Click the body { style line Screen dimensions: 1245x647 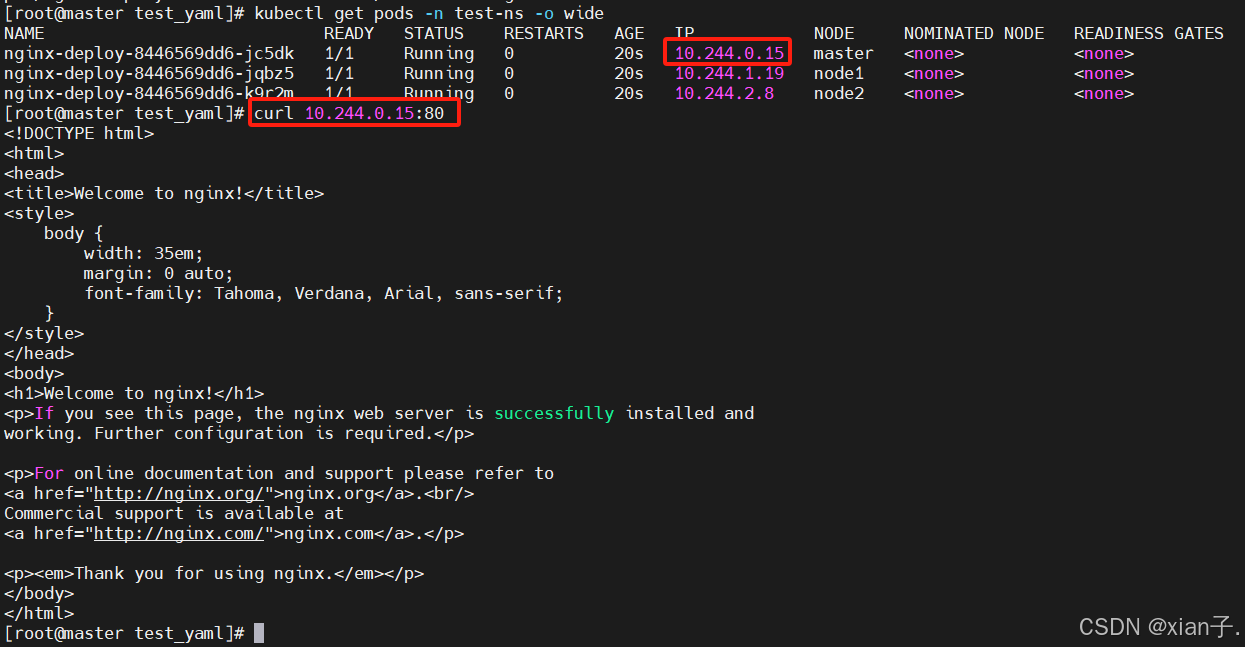tap(74, 233)
